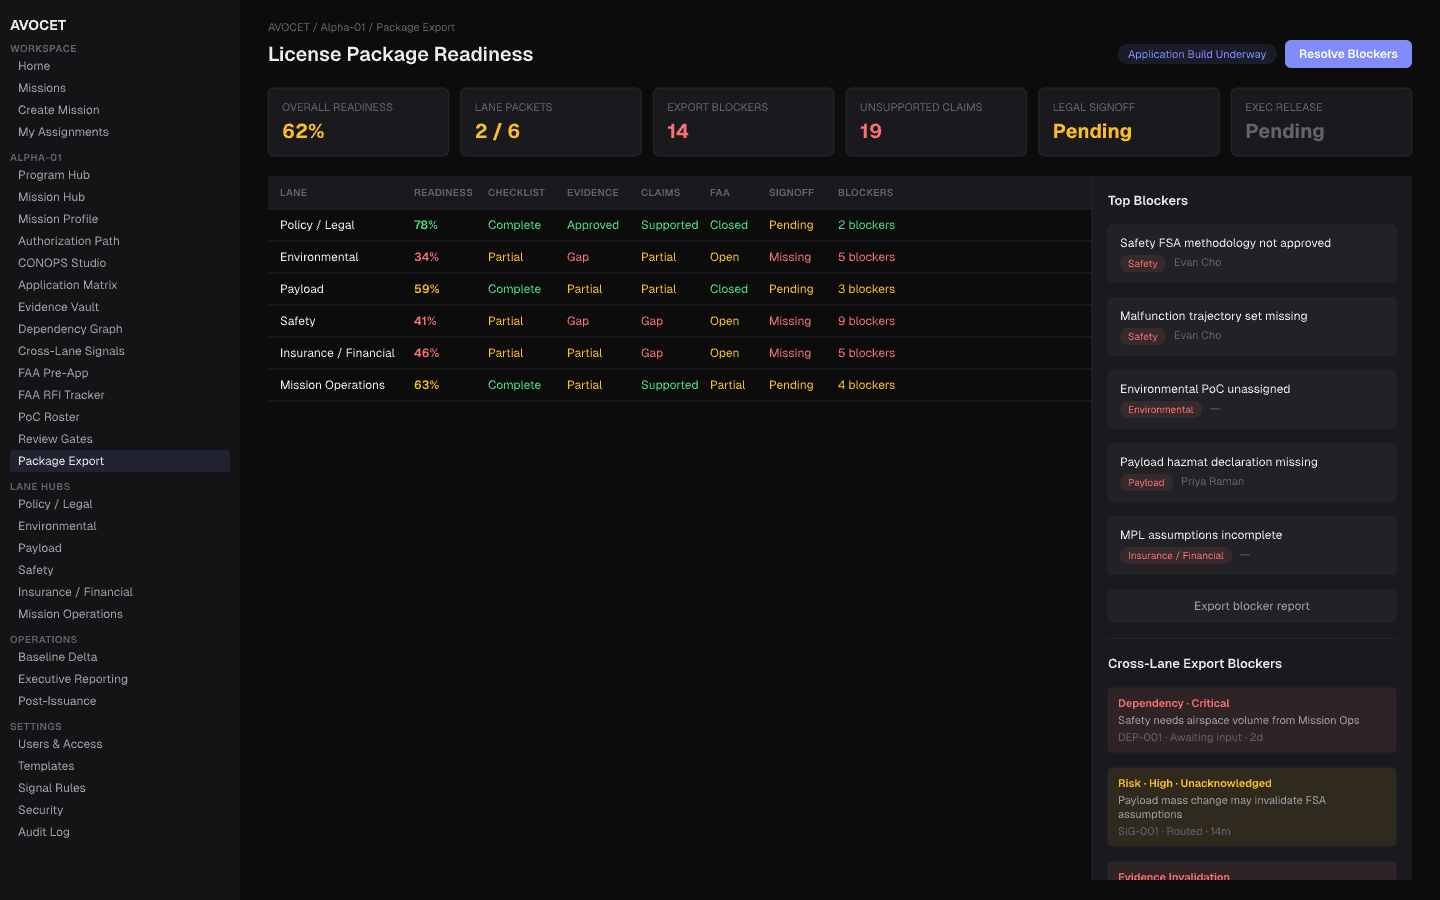Screen dimensions: 1440x900
Task: Click the "78%" readiness value
Action: tap(426, 225)
